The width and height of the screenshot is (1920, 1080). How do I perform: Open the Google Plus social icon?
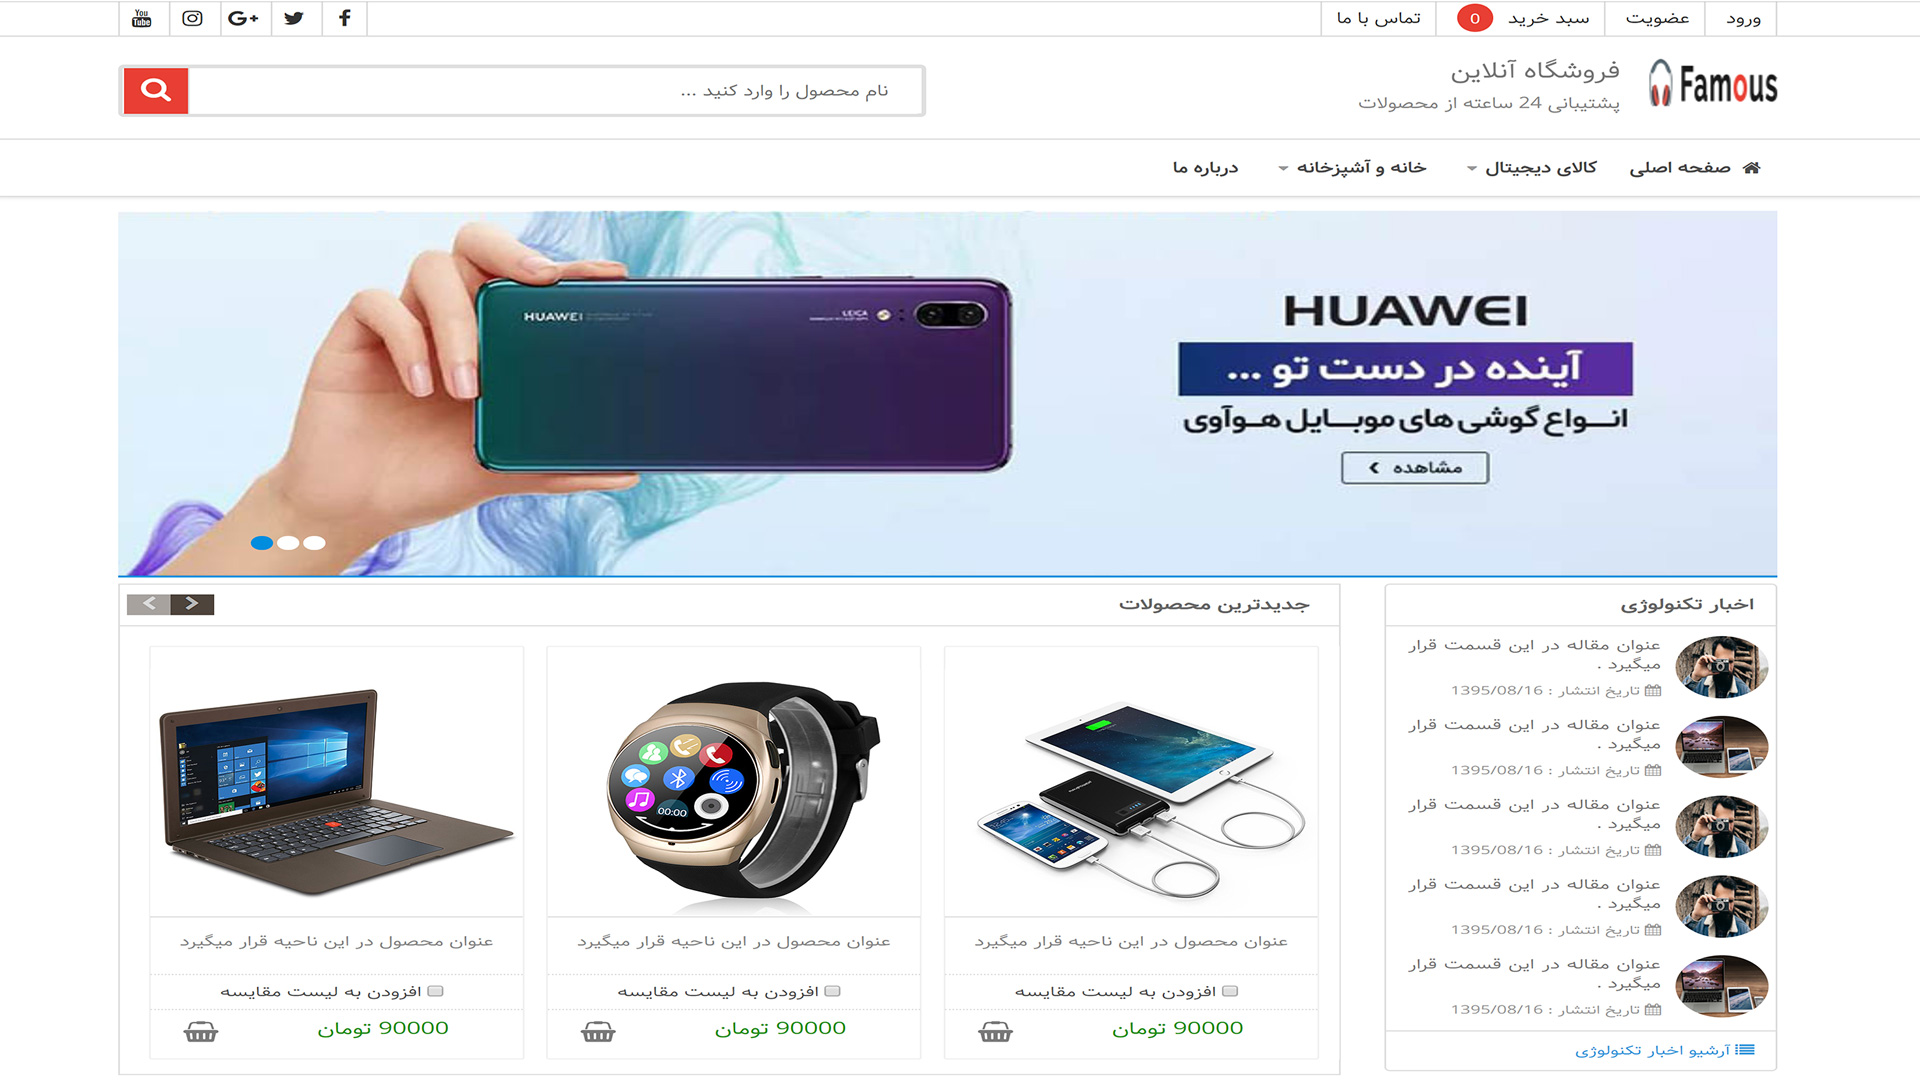243,18
